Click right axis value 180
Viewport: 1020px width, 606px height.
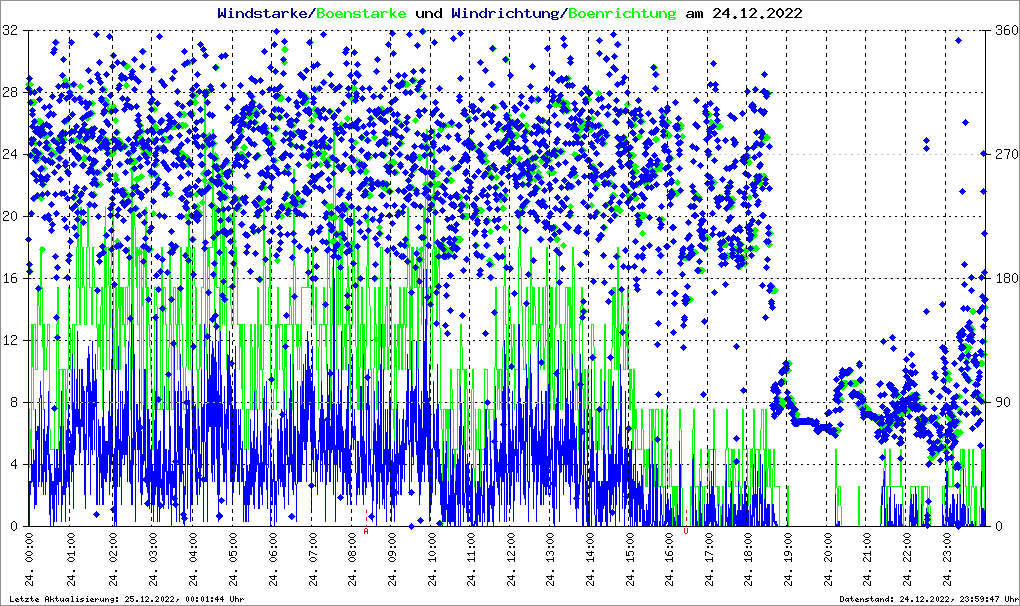[x=1007, y=278]
